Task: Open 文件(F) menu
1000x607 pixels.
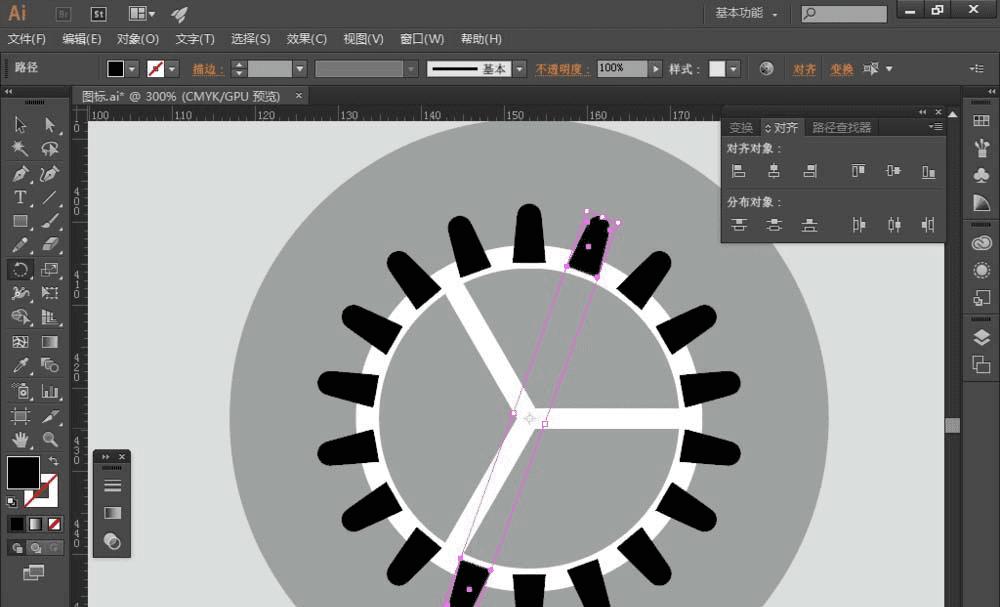Action: (x=27, y=39)
